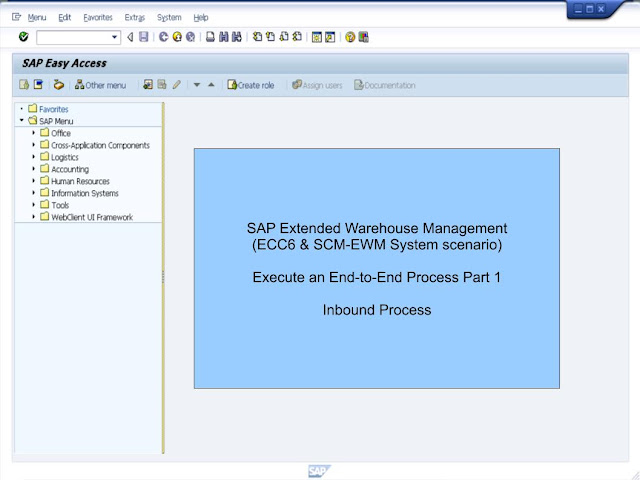Select the SAP Menu tree label
Viewport: 640px width, 480px height.
tap(56, 121)
